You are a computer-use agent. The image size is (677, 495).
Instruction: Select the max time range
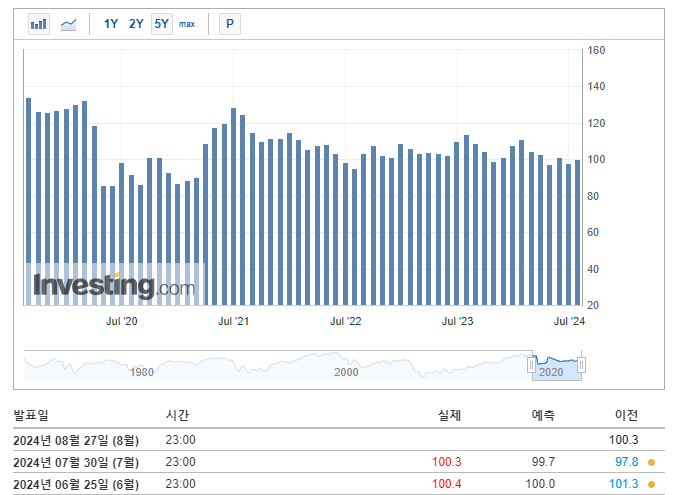[x=187, y=24]
